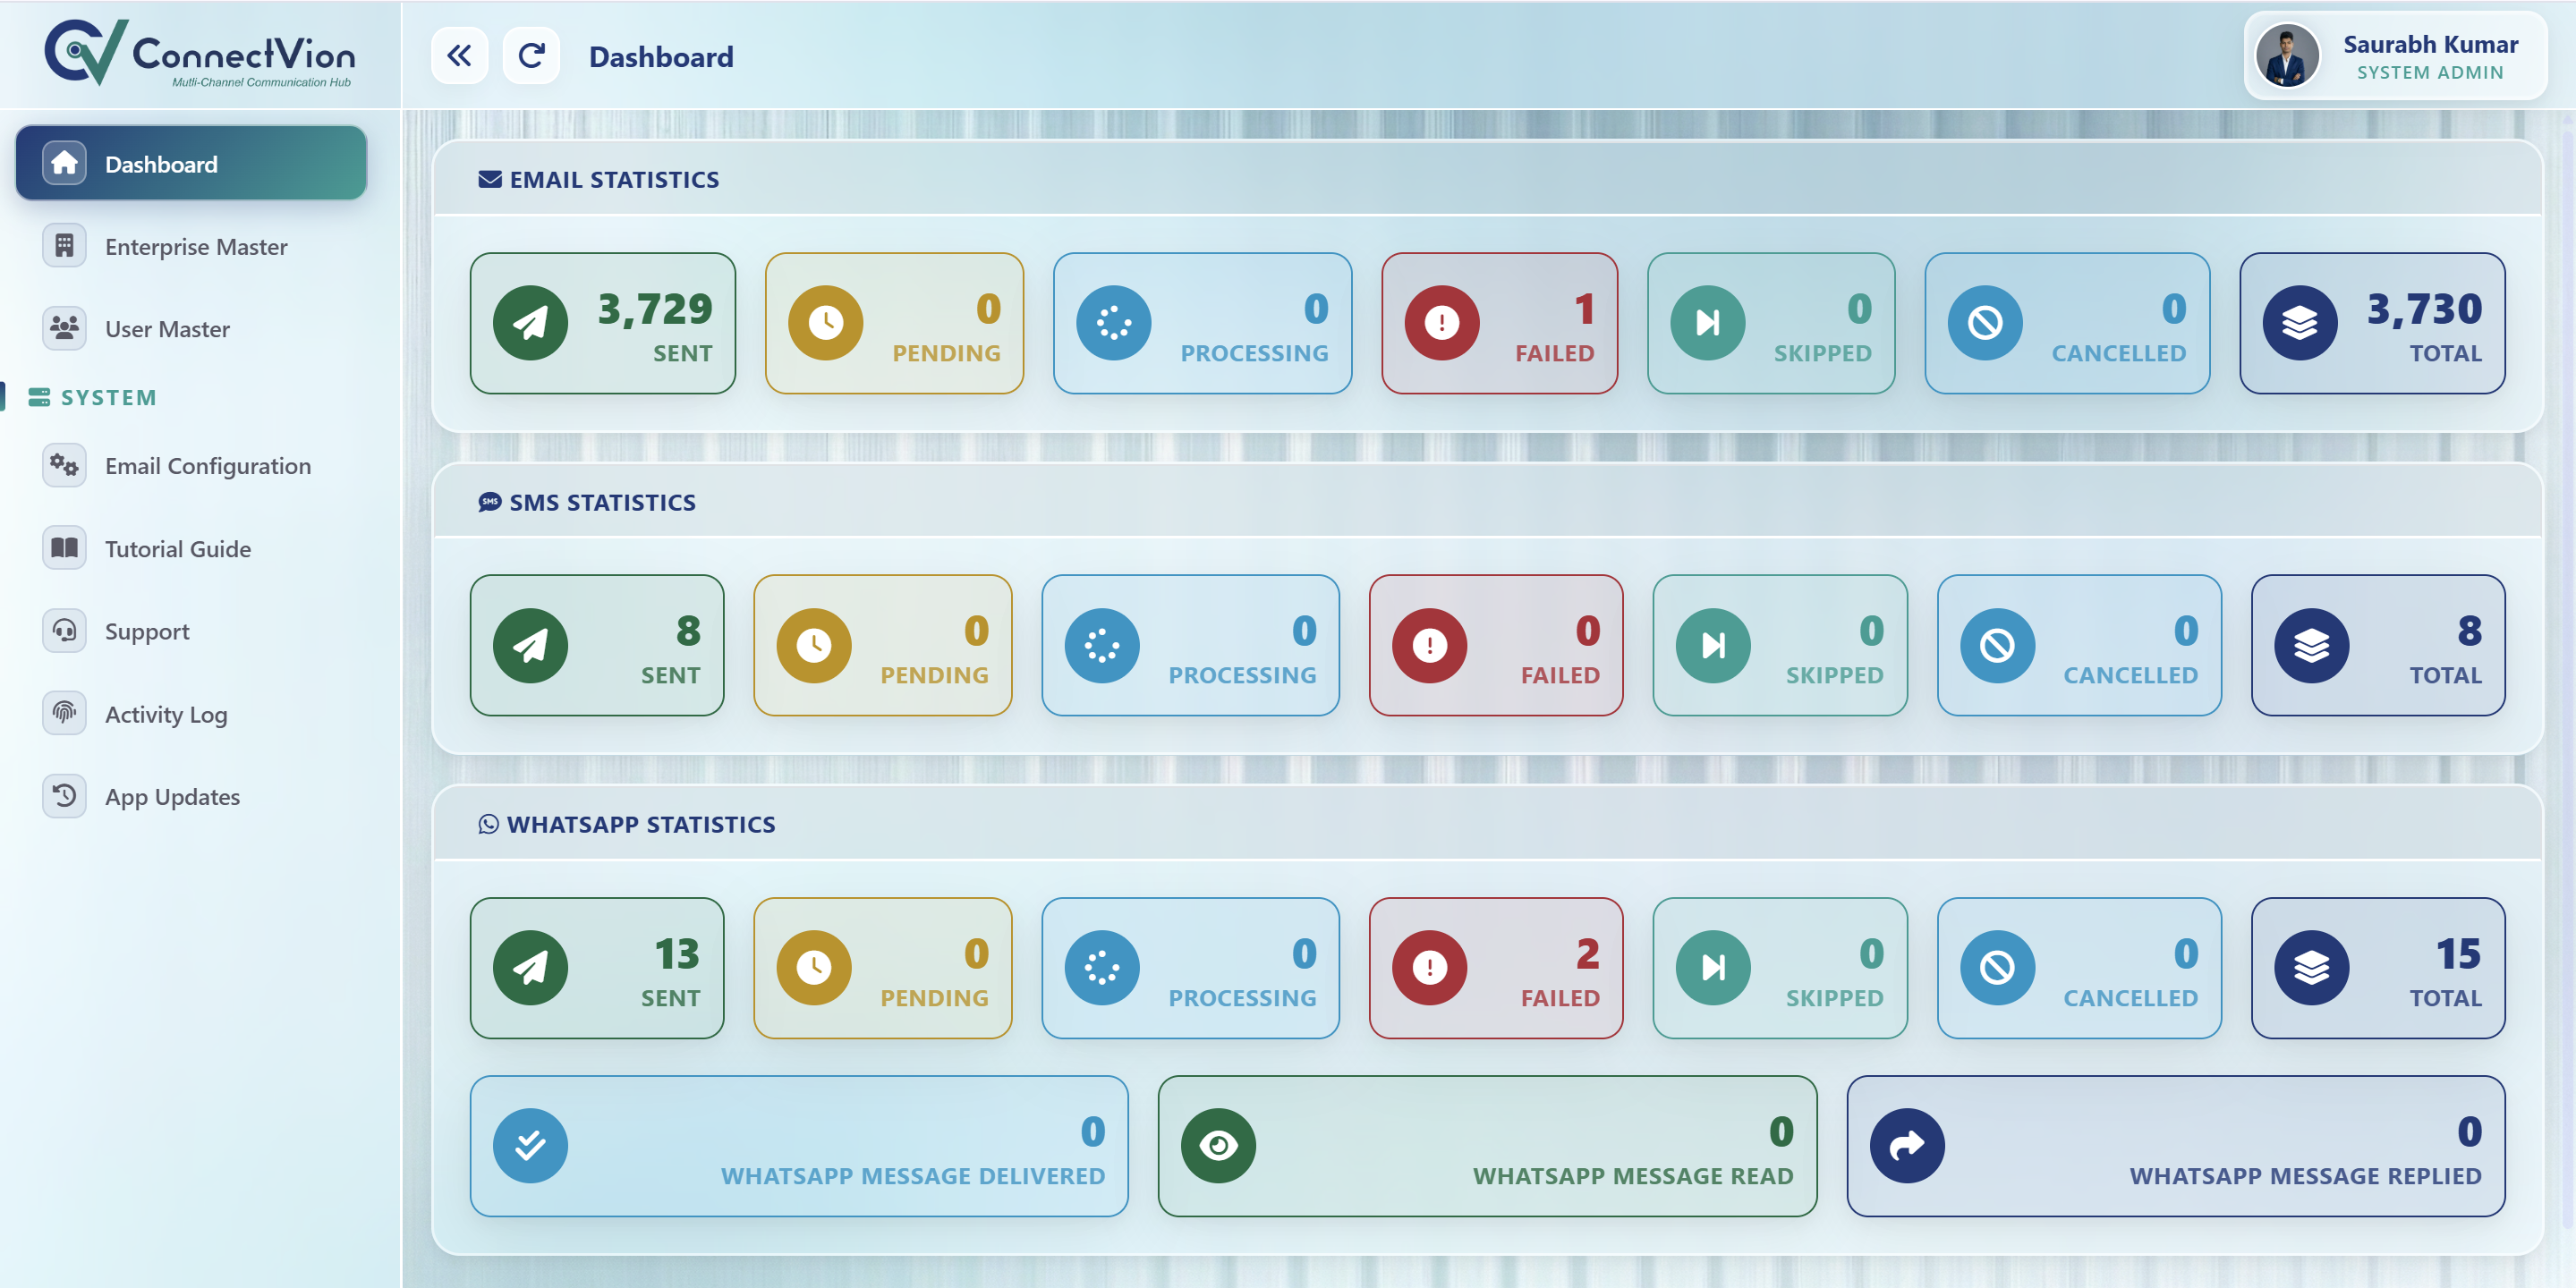The height and width of the screenshot is (1288, 2576).
Task: Click Email Sent 3,729 card
Action: (x=603, y=323)
